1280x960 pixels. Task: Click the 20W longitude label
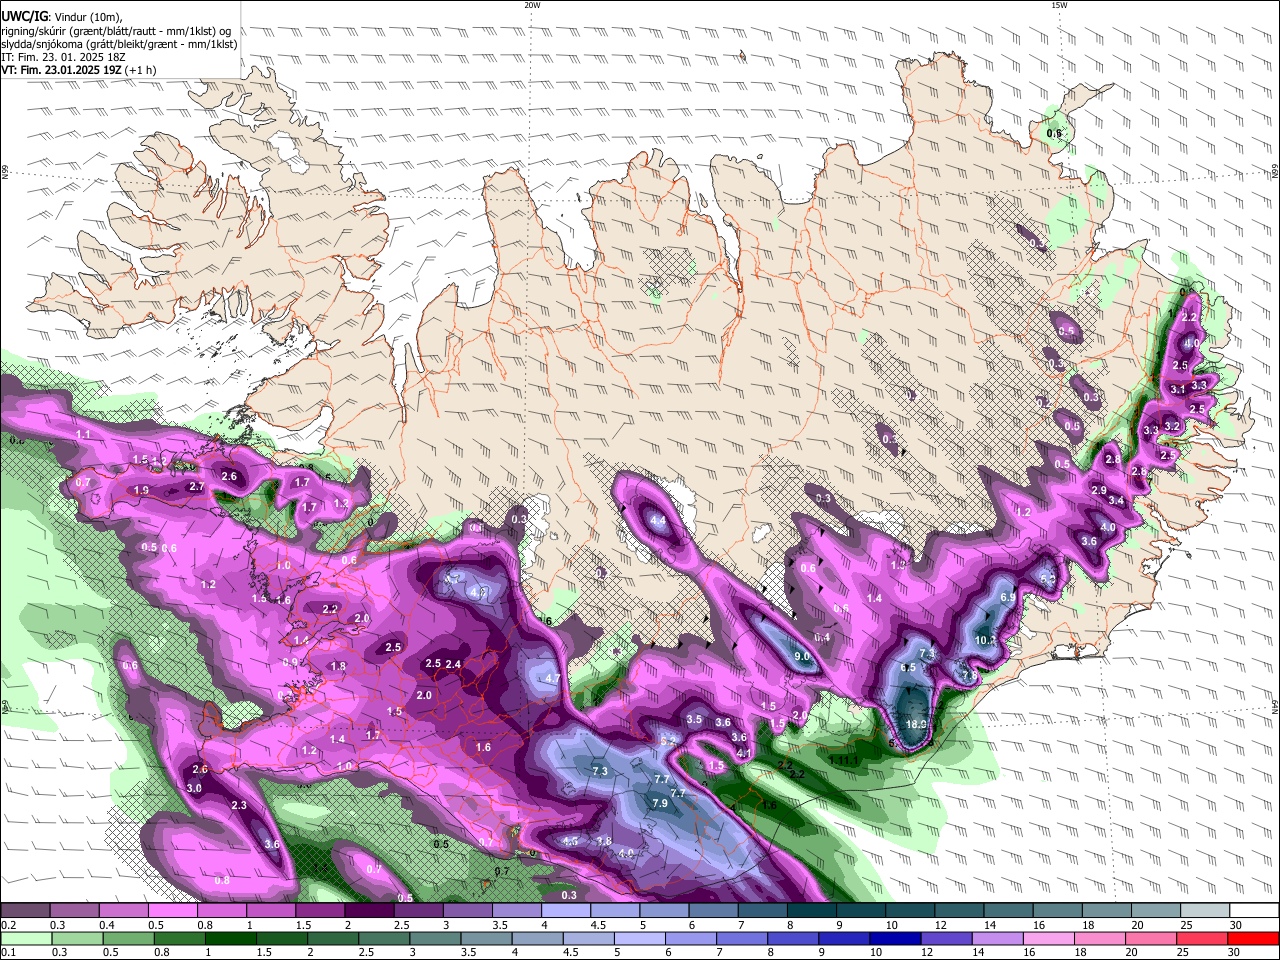(x=532, y=5)
